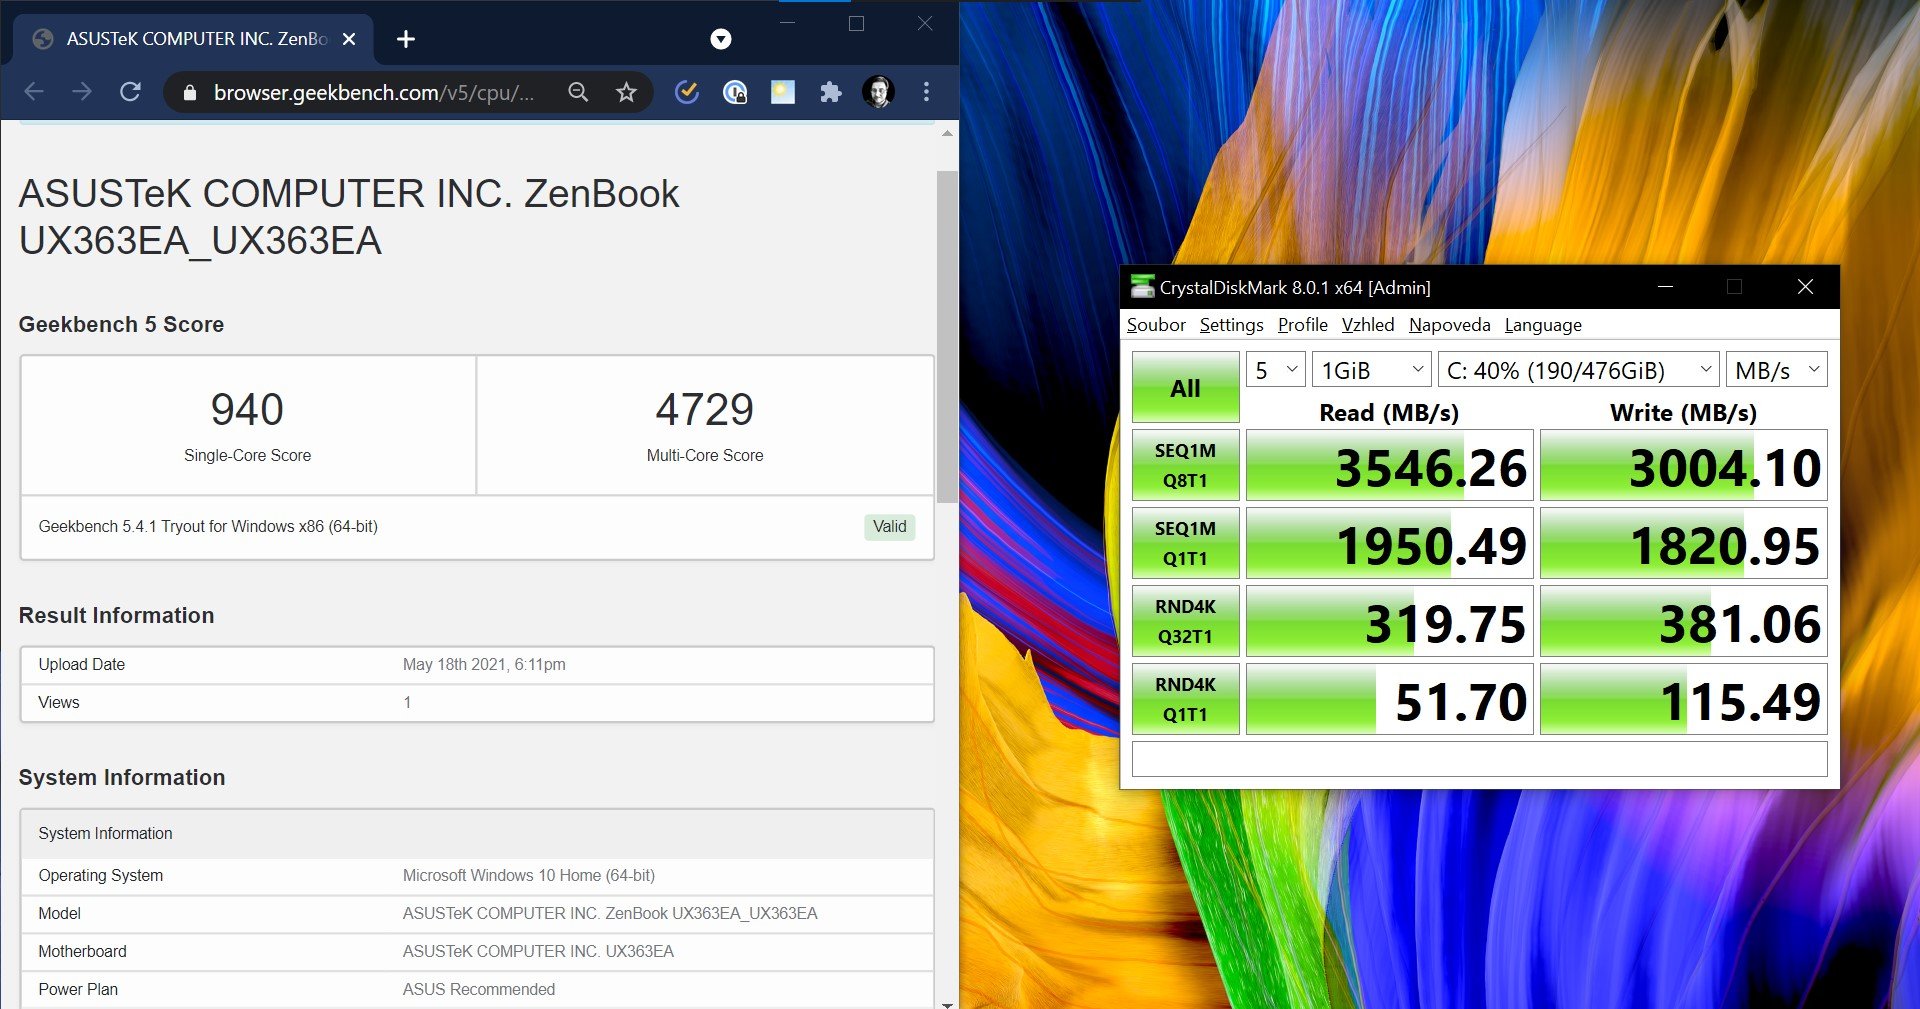Reload the Geekbench page
The image size is (1920, 1009).
point(130,92)
